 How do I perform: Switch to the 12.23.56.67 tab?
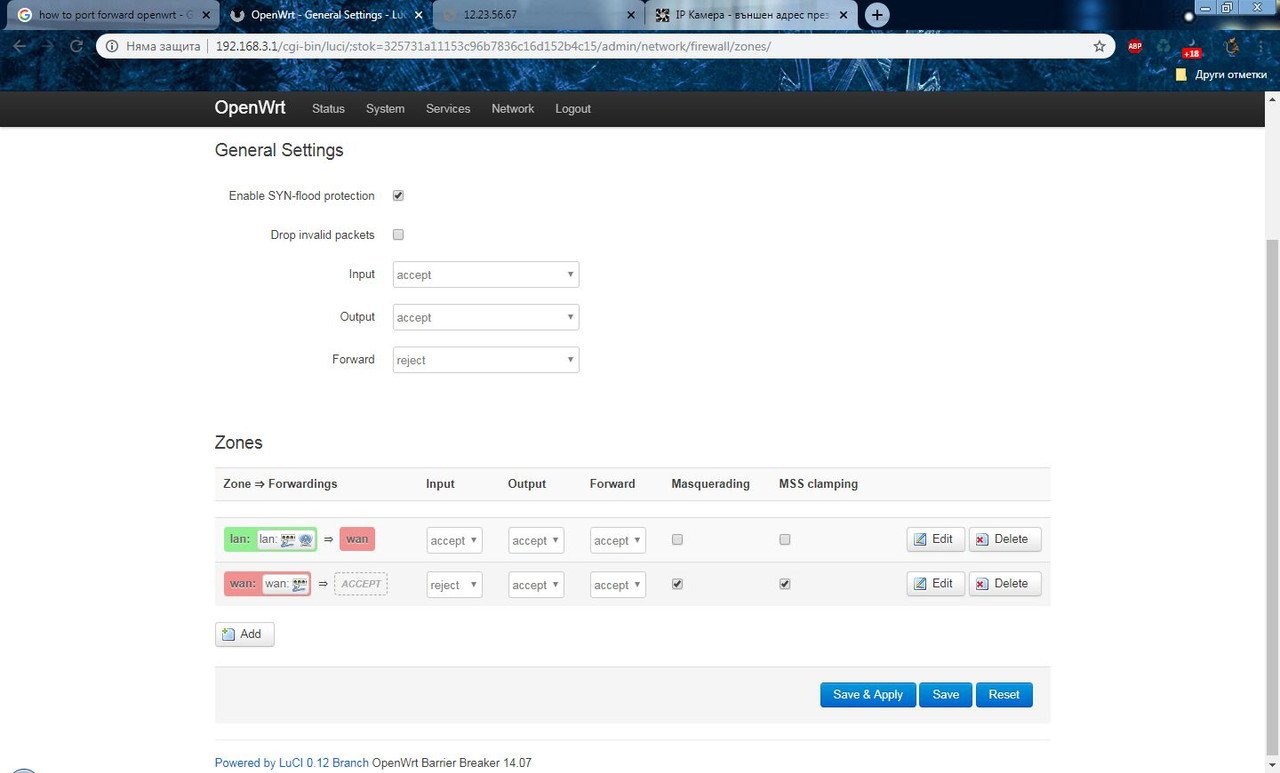[538, 15]
